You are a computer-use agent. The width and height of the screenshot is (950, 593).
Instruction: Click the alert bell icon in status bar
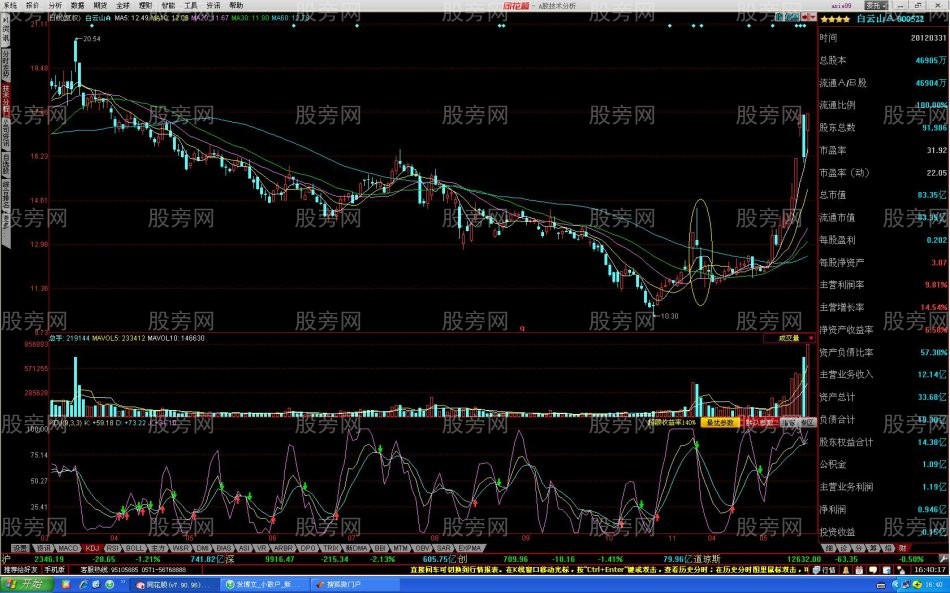pos(845,570)
